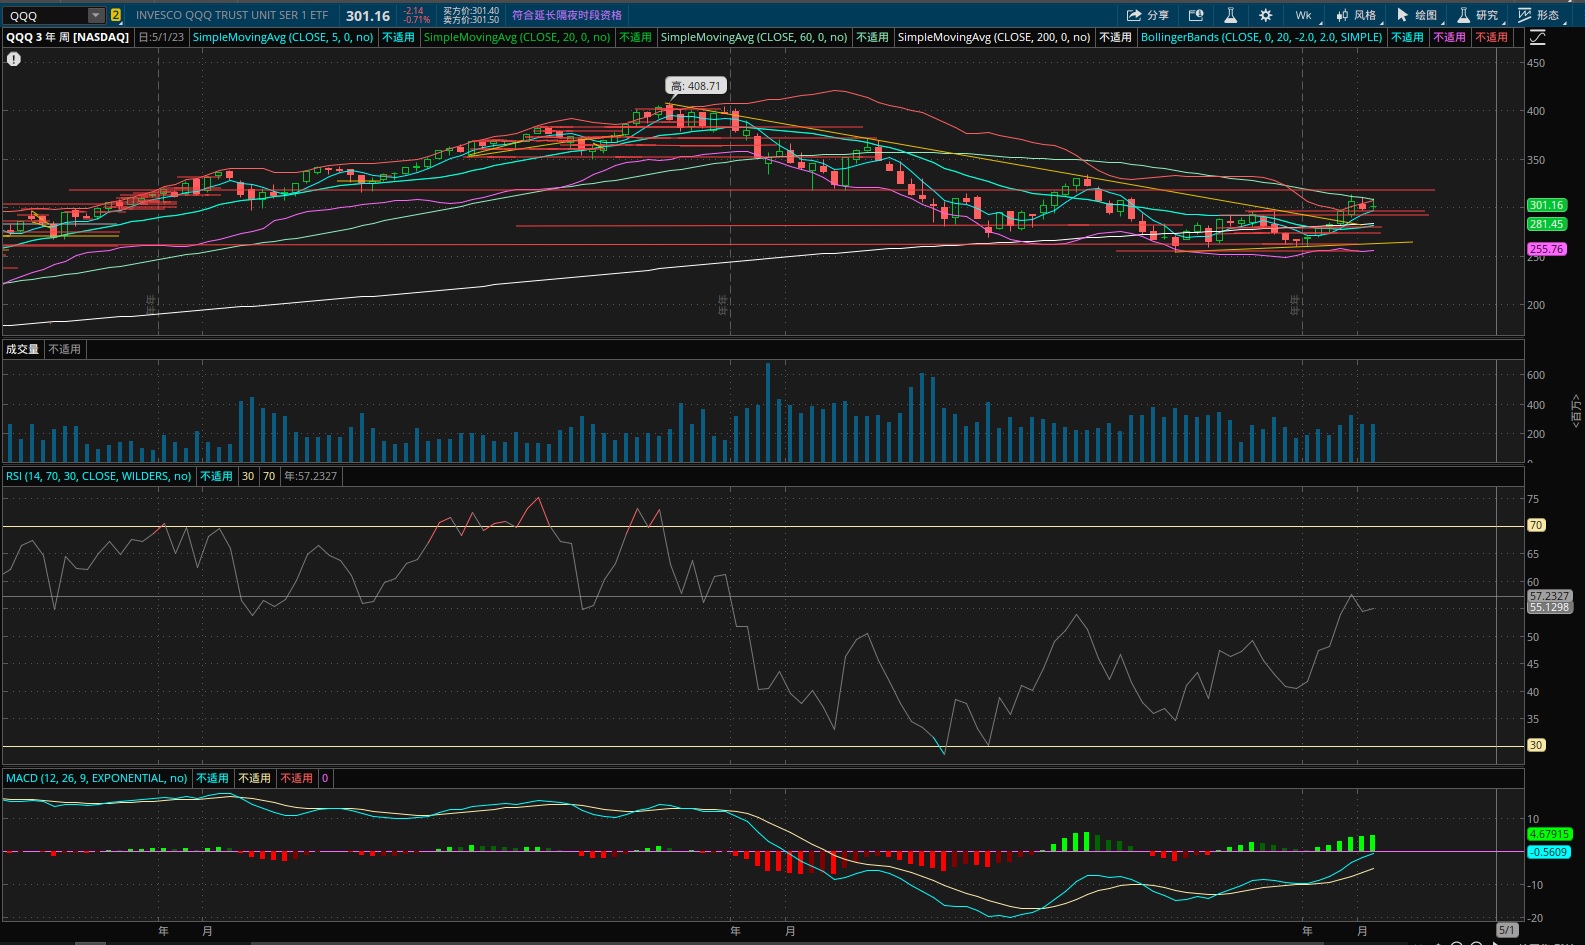Click the 5/1 date marker on time axis
Image resolution: width=1585 pixels, height=945 pixels.
click(x=1507, y=930)
